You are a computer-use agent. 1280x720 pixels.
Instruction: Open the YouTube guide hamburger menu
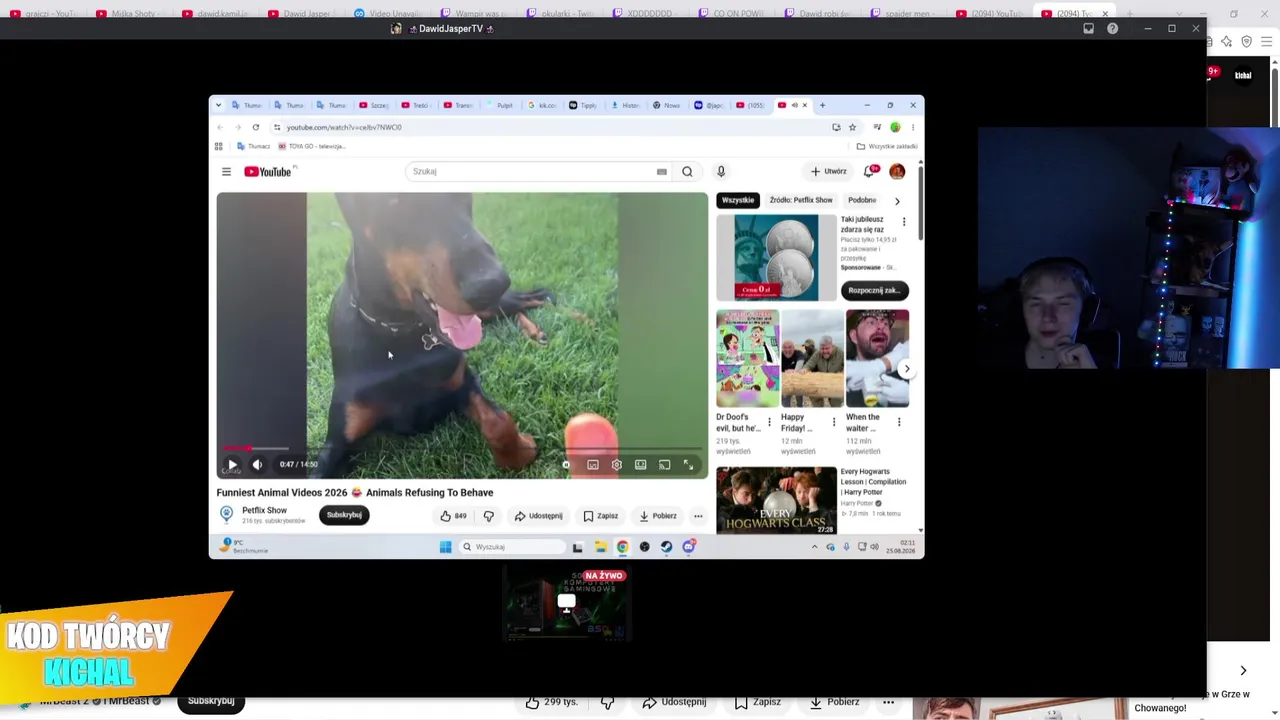point(226,172)
